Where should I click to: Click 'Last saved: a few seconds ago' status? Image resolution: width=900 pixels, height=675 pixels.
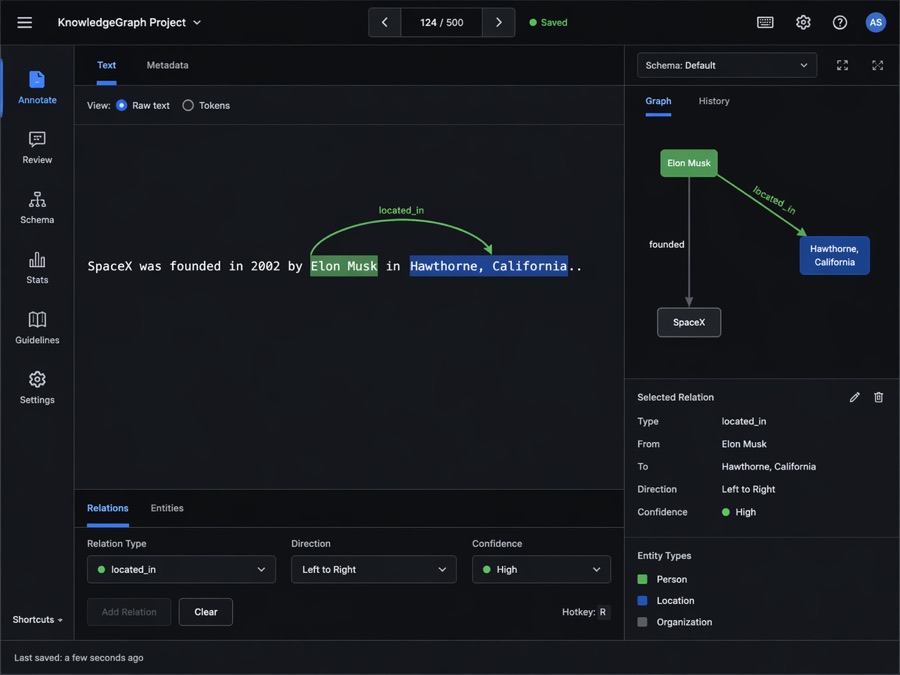(x=79, y=658)
